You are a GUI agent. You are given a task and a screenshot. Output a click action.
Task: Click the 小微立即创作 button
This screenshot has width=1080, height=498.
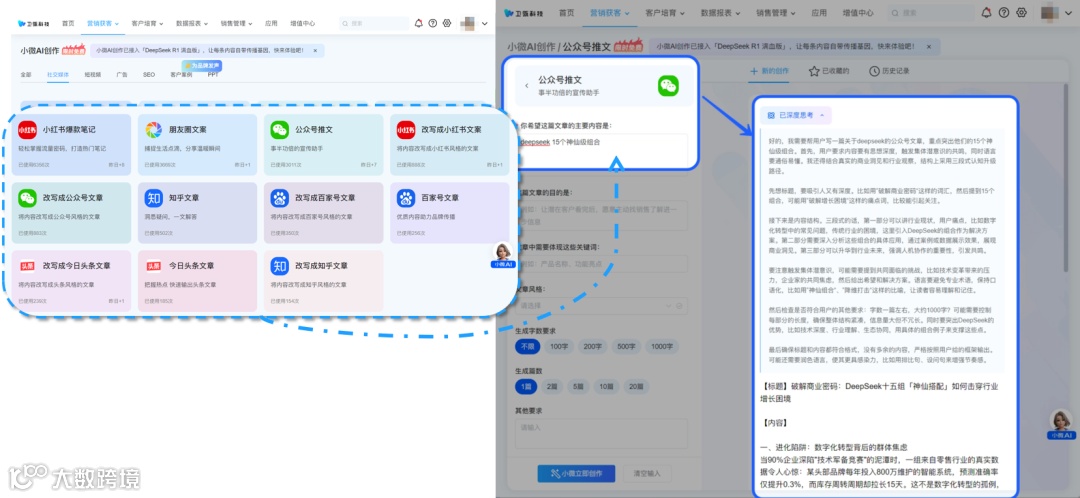coord(576,473)
